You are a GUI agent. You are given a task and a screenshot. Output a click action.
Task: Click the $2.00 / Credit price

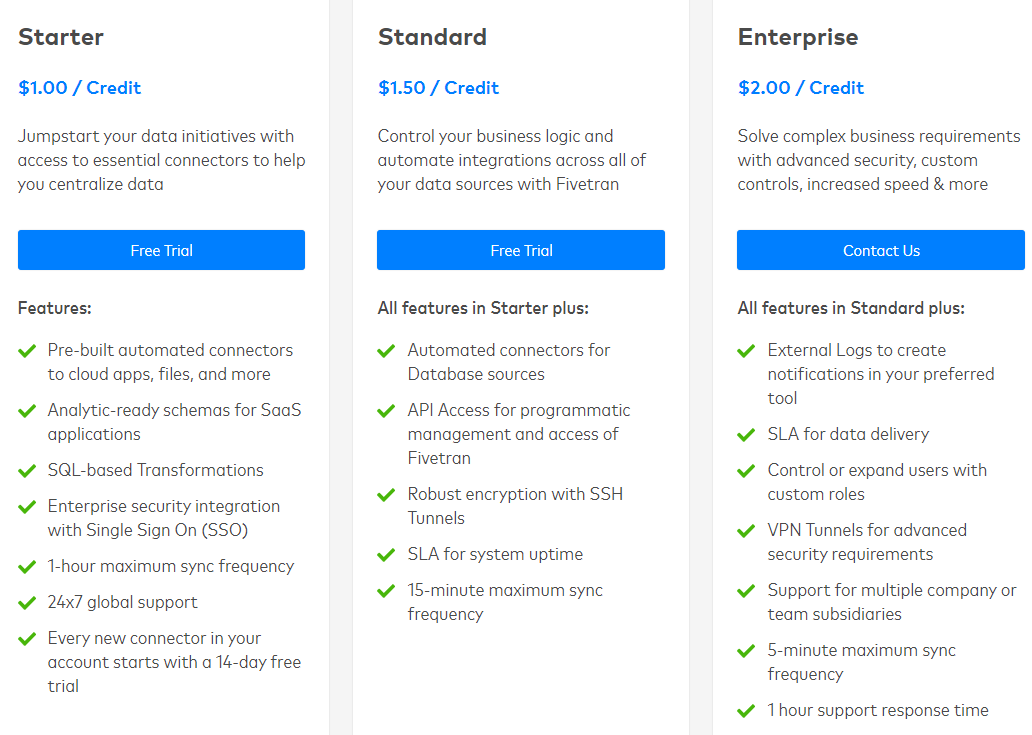[800, 88]
